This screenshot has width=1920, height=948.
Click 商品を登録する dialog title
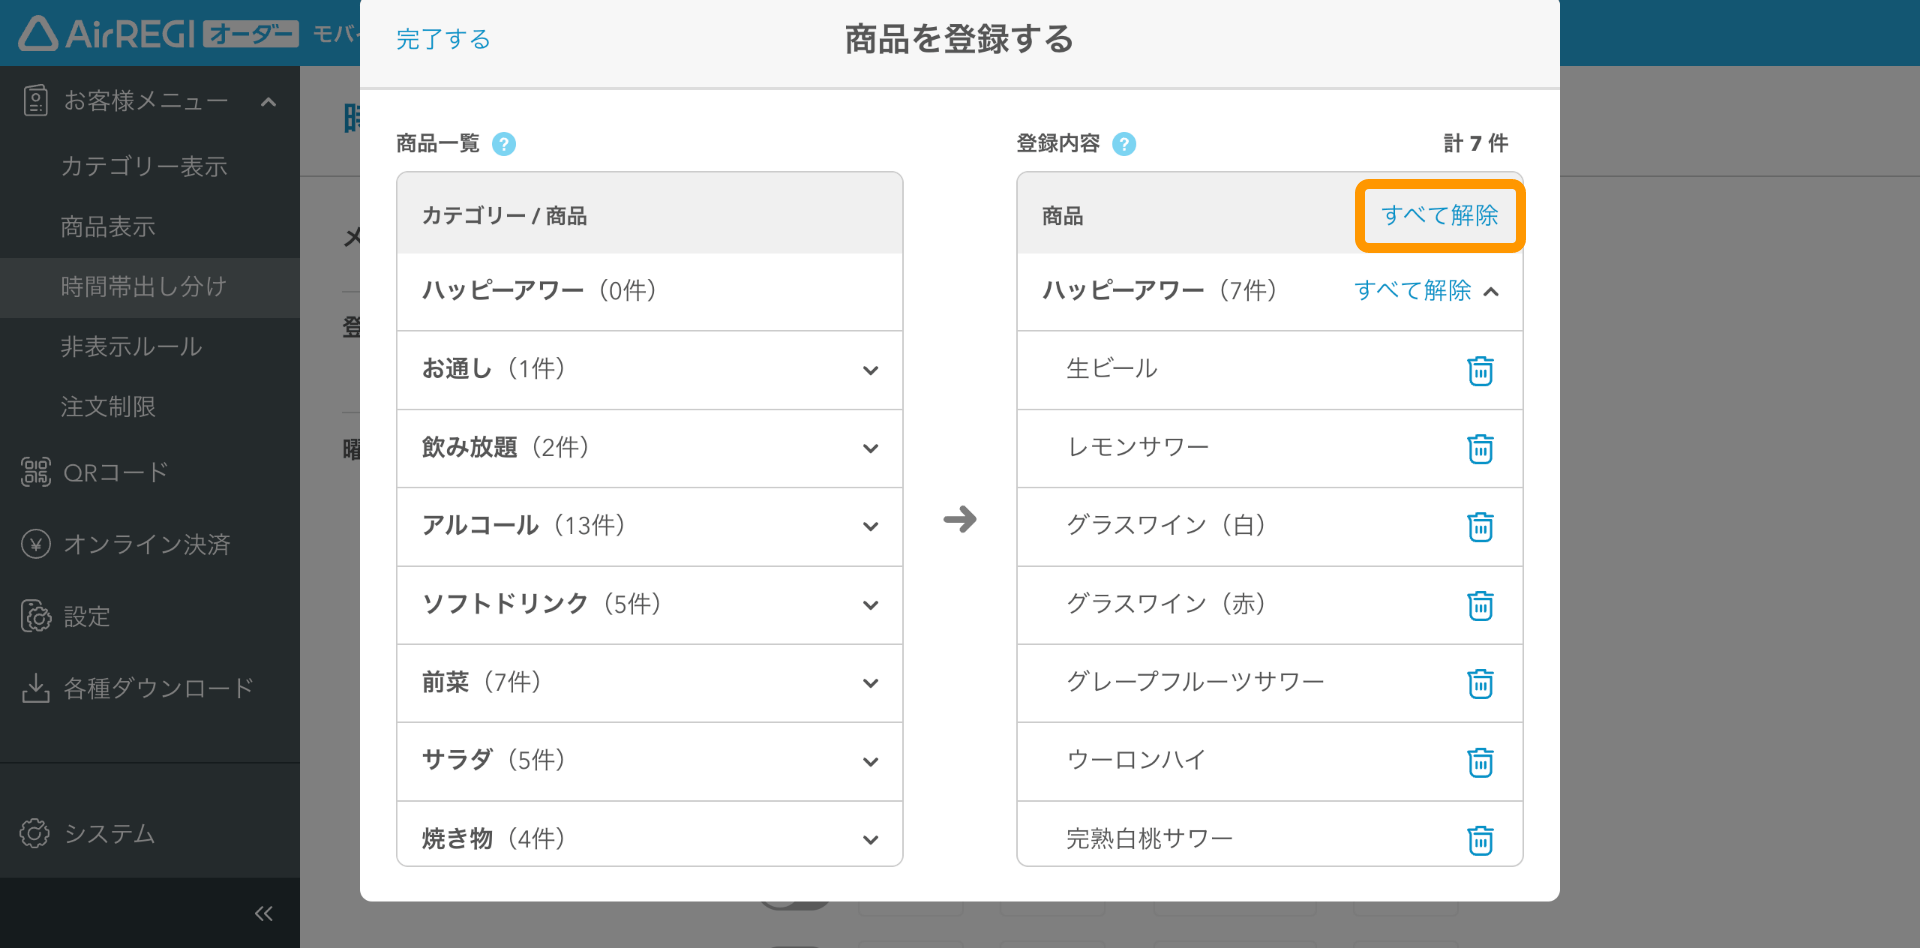pyautogui.click(x=959, y=39)
